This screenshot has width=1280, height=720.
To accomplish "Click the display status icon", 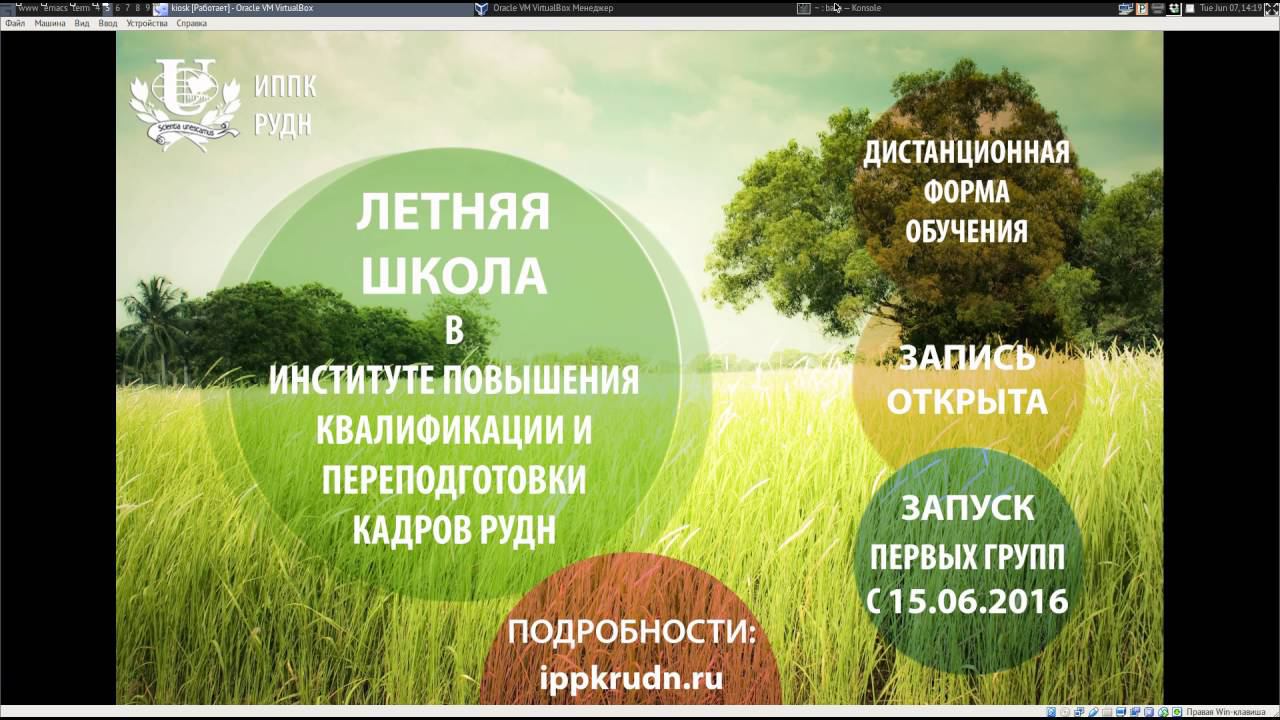I will (1121, 712).
